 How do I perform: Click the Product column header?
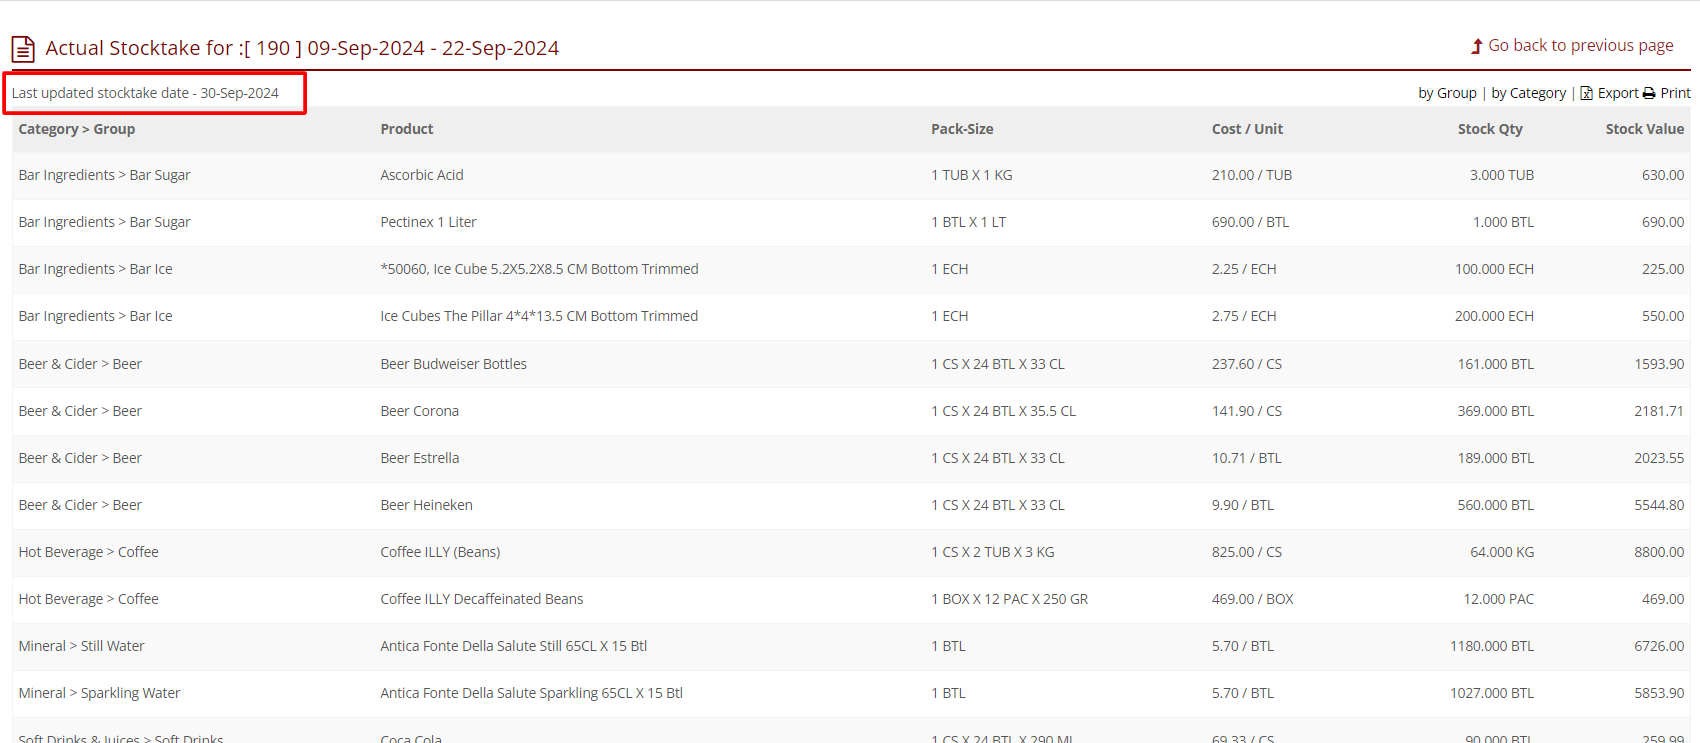[406, 129]
